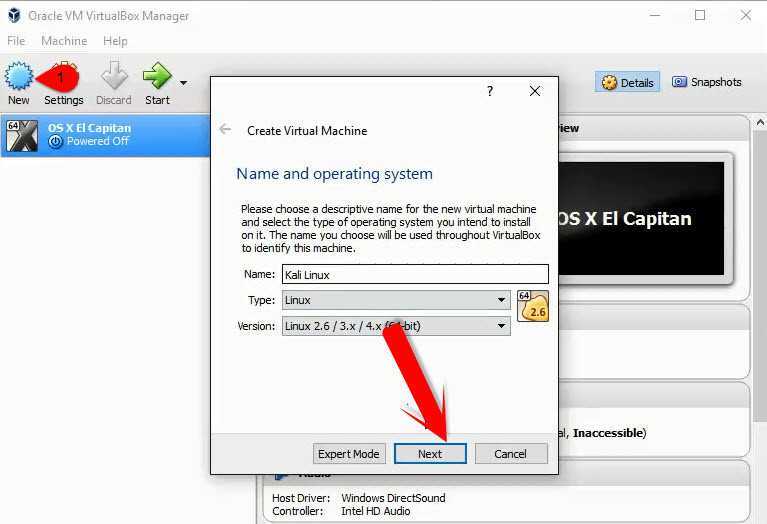
Task: Maximize the VirtualBox Manager window
Action: (700, 15)
